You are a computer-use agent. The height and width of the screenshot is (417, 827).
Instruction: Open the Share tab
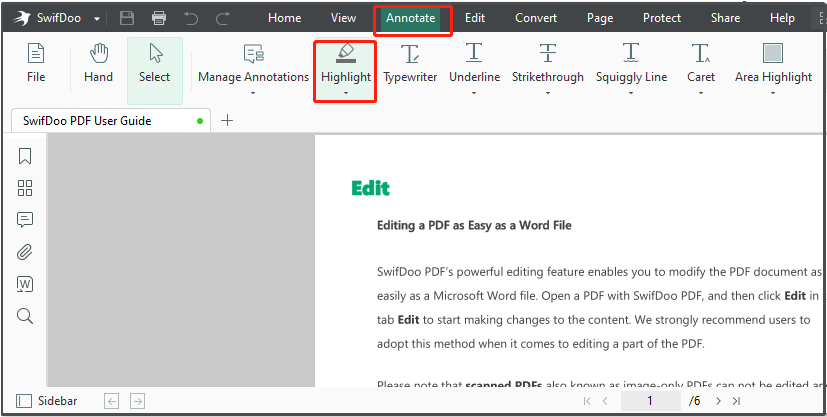[x=725, y=18]
